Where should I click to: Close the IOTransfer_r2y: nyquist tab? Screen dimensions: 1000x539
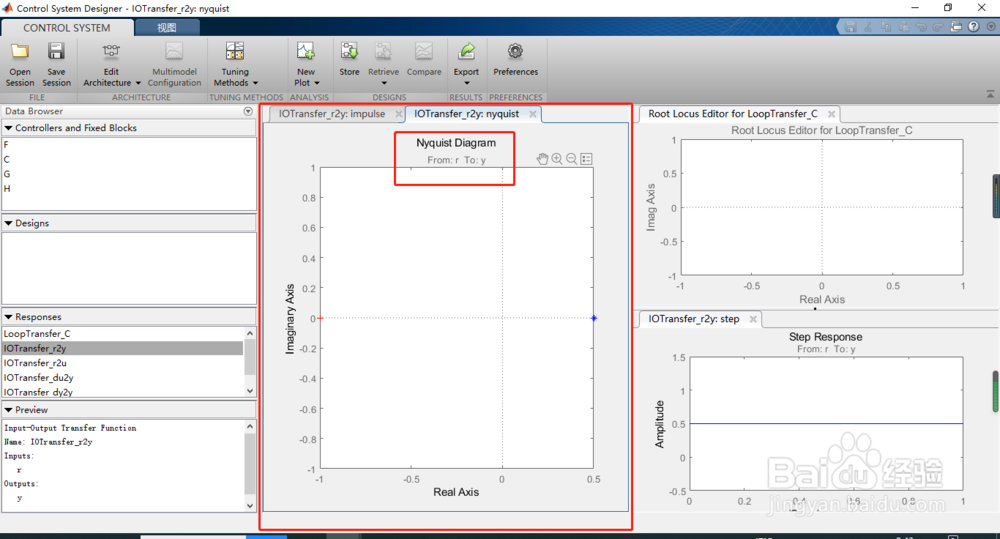(533, 114)
